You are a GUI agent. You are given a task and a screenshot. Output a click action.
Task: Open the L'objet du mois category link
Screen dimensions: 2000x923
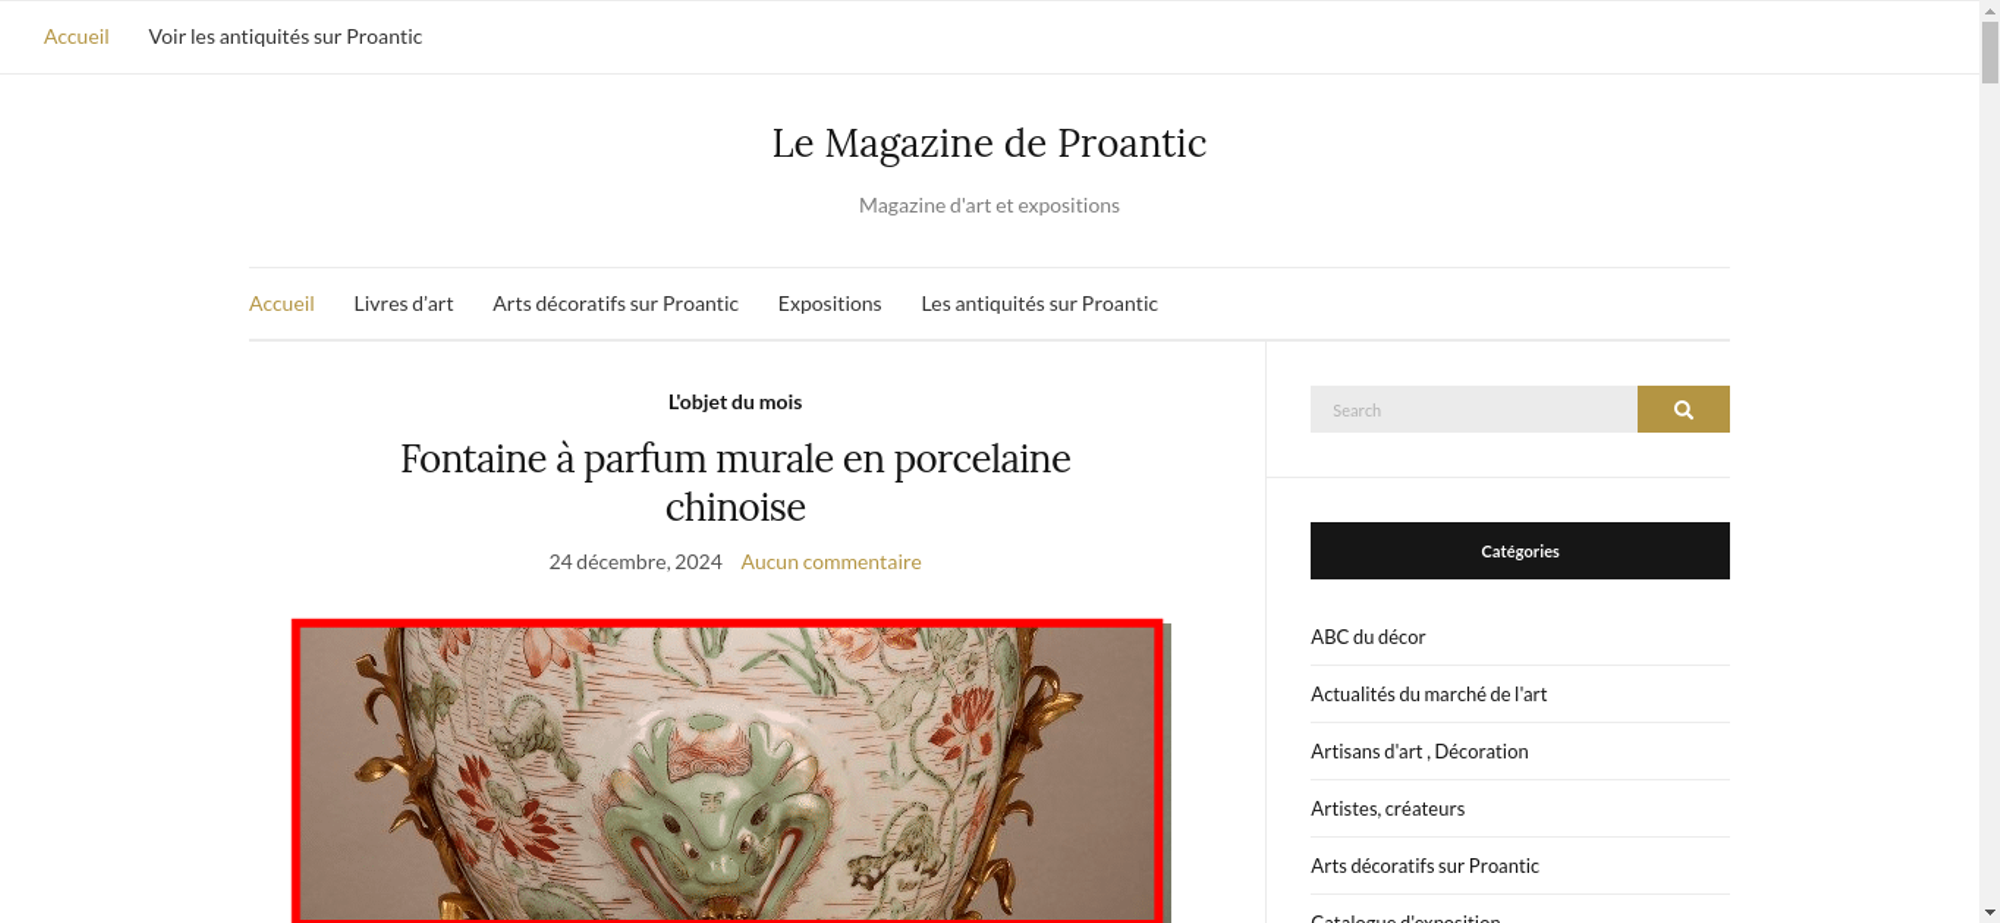(x=735, y=402)
